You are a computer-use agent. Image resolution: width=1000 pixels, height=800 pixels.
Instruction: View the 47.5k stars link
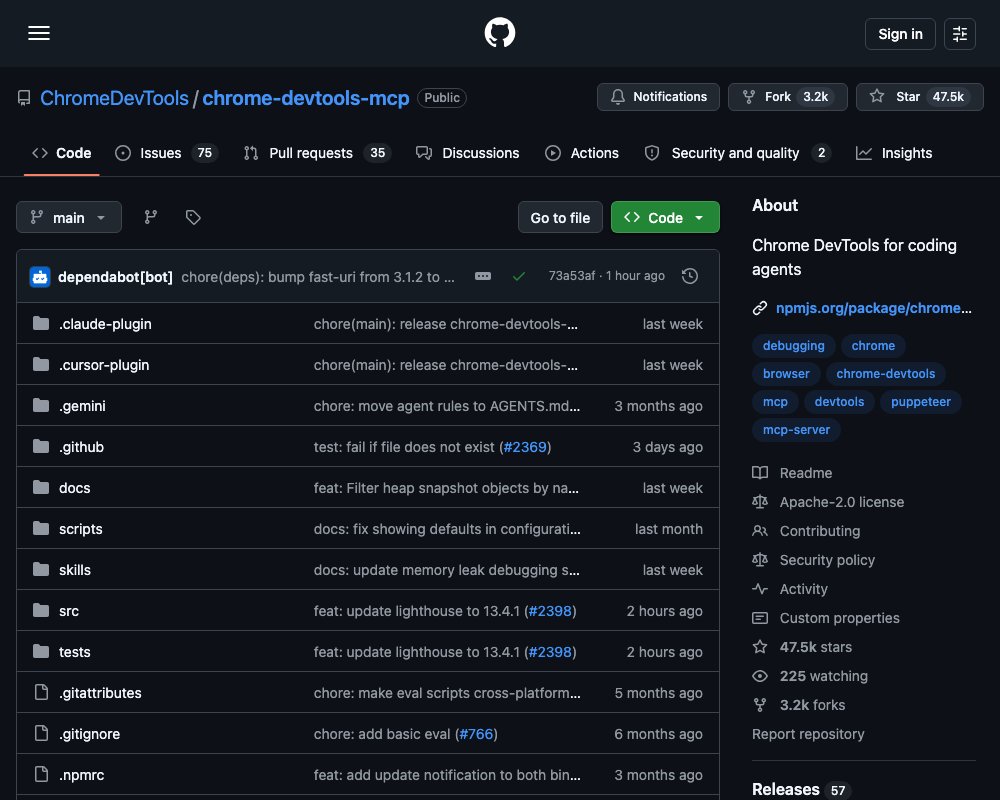[x=802, y=647]
